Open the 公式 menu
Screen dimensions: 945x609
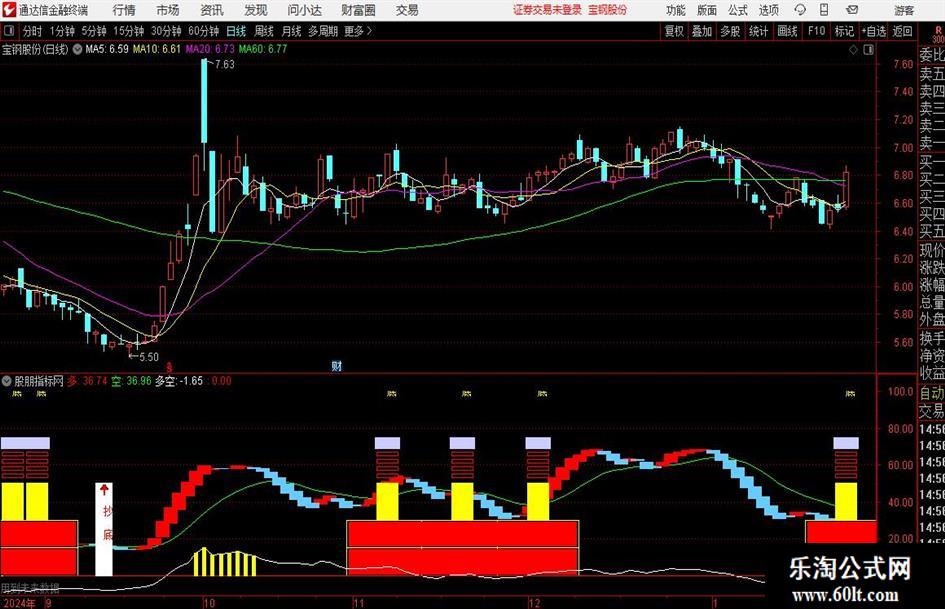click(x=738, y=10)
